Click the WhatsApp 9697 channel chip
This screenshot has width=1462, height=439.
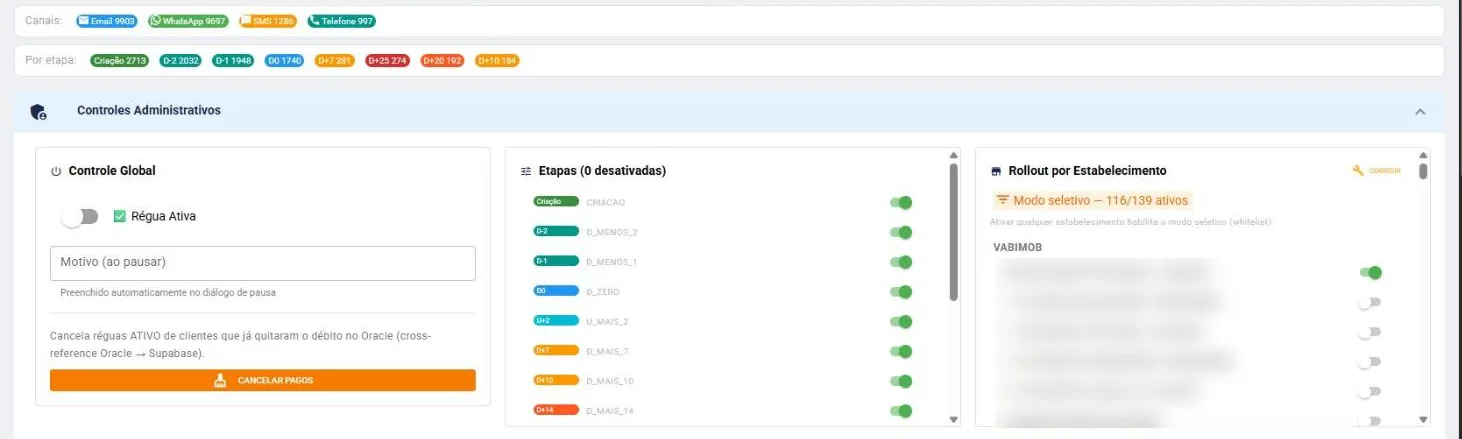click(x=187, y=21)
